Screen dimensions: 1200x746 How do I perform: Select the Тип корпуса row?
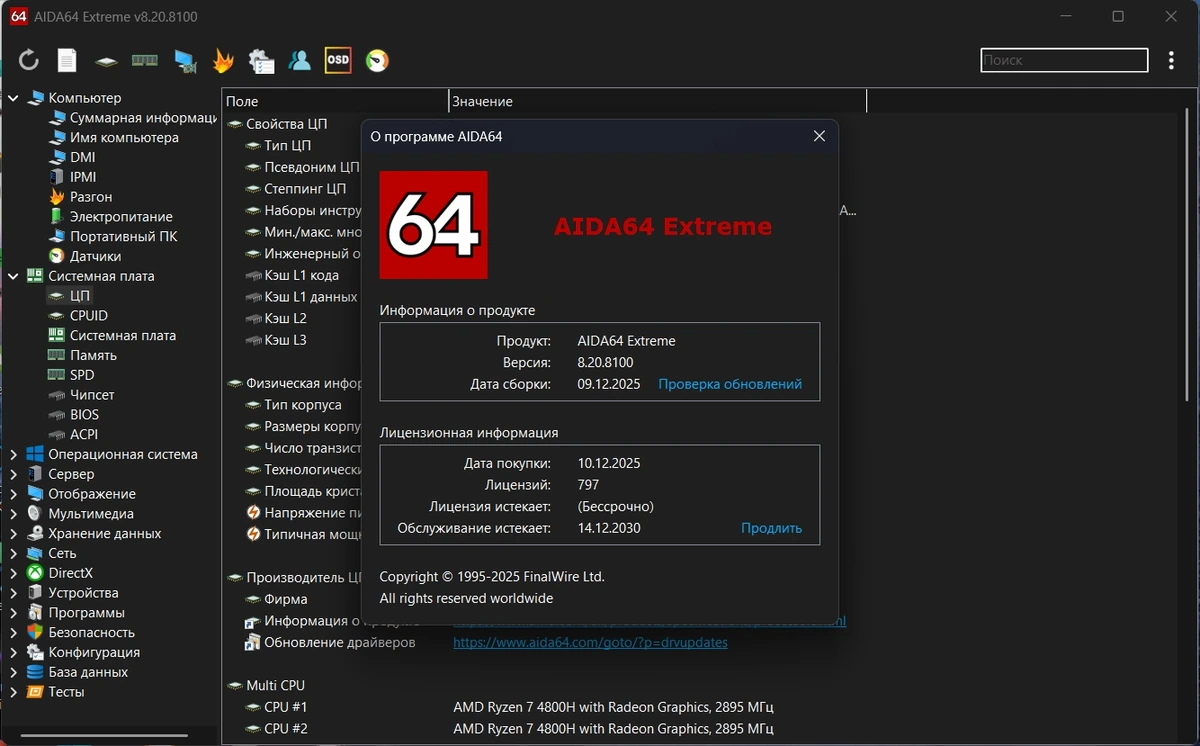(303, 405)
